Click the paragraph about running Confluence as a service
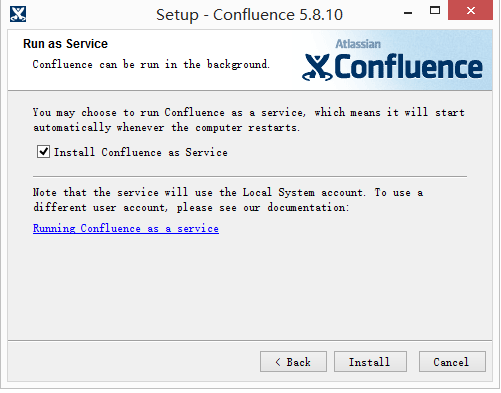This screenshot has height=393, width=501. point(249,120)
